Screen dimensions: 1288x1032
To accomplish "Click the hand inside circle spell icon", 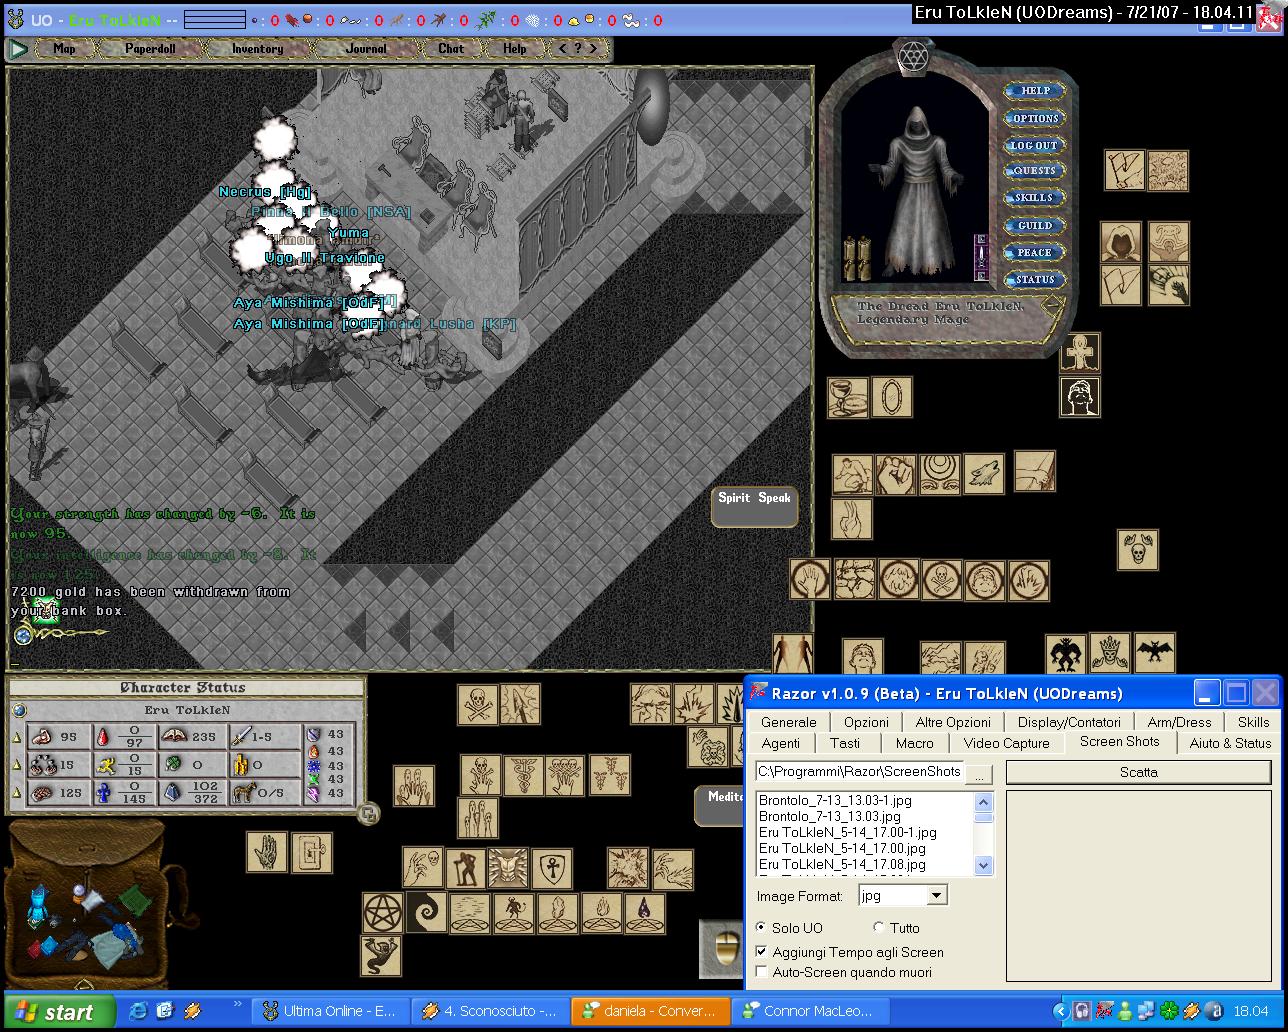I will click(809, 580).
